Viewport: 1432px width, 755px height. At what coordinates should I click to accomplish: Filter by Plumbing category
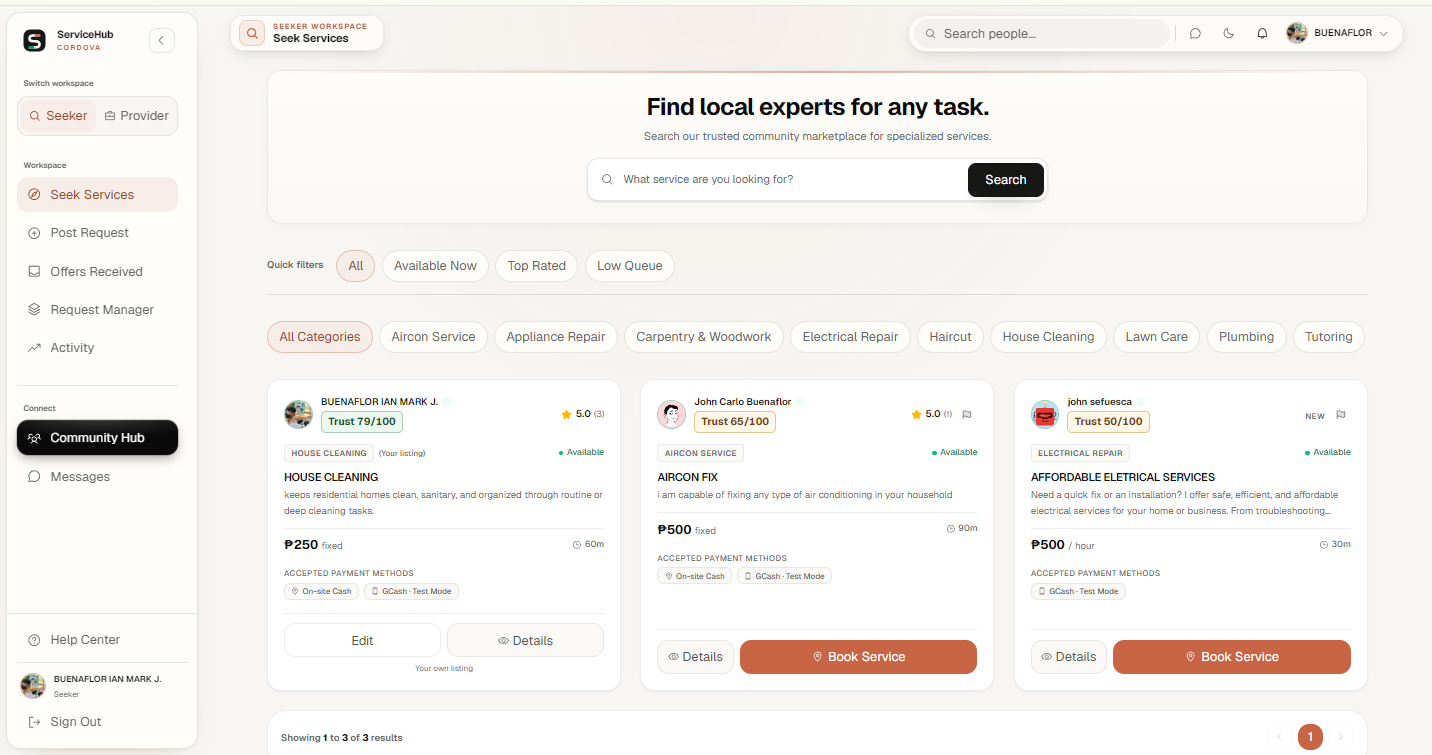click(1246, 337)
